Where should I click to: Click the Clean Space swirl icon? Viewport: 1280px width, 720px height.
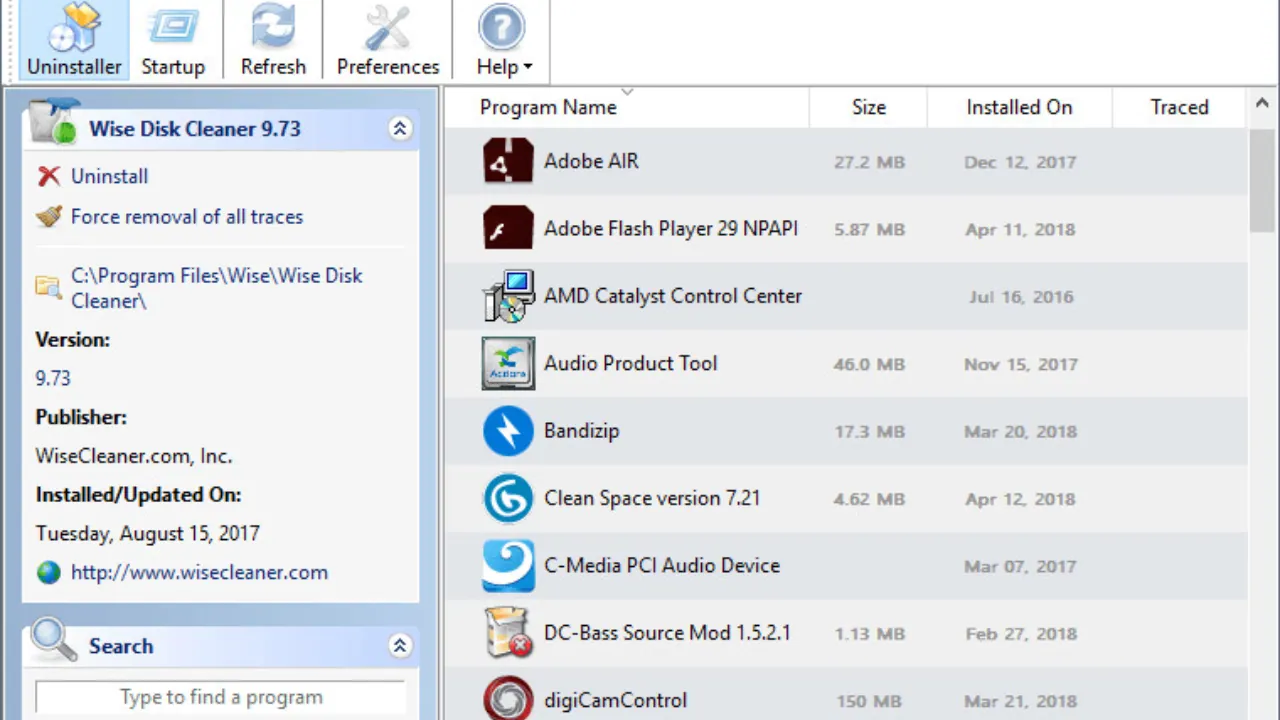pos(508,498)
